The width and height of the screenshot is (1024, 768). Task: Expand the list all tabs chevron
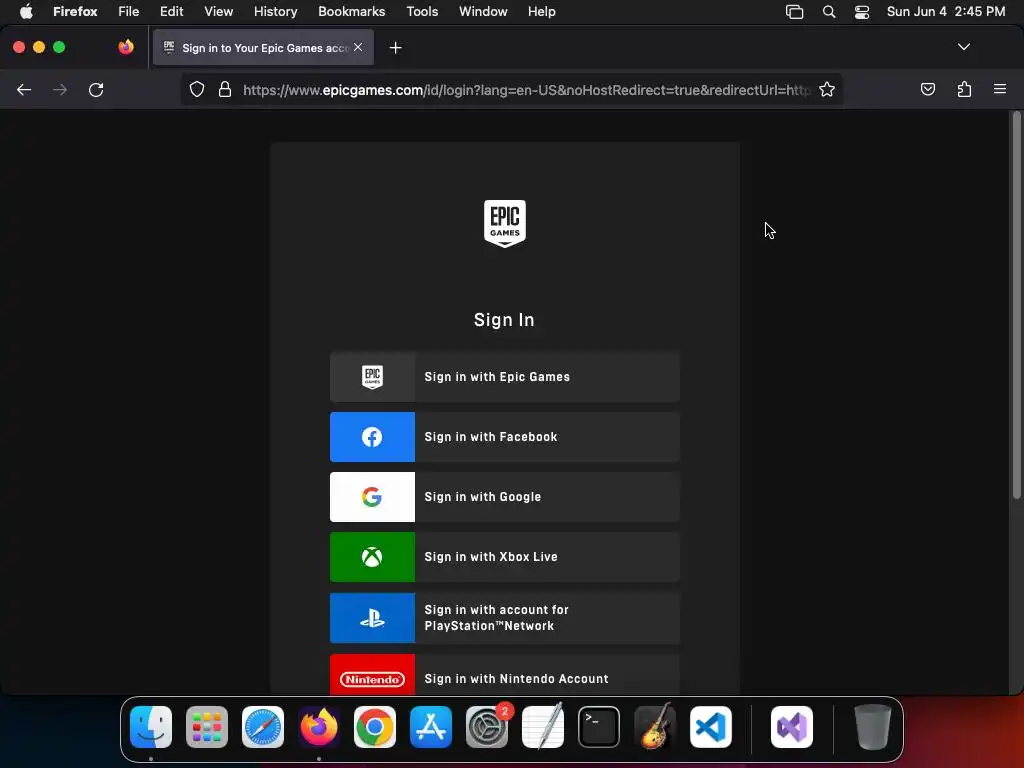[963, 47]
